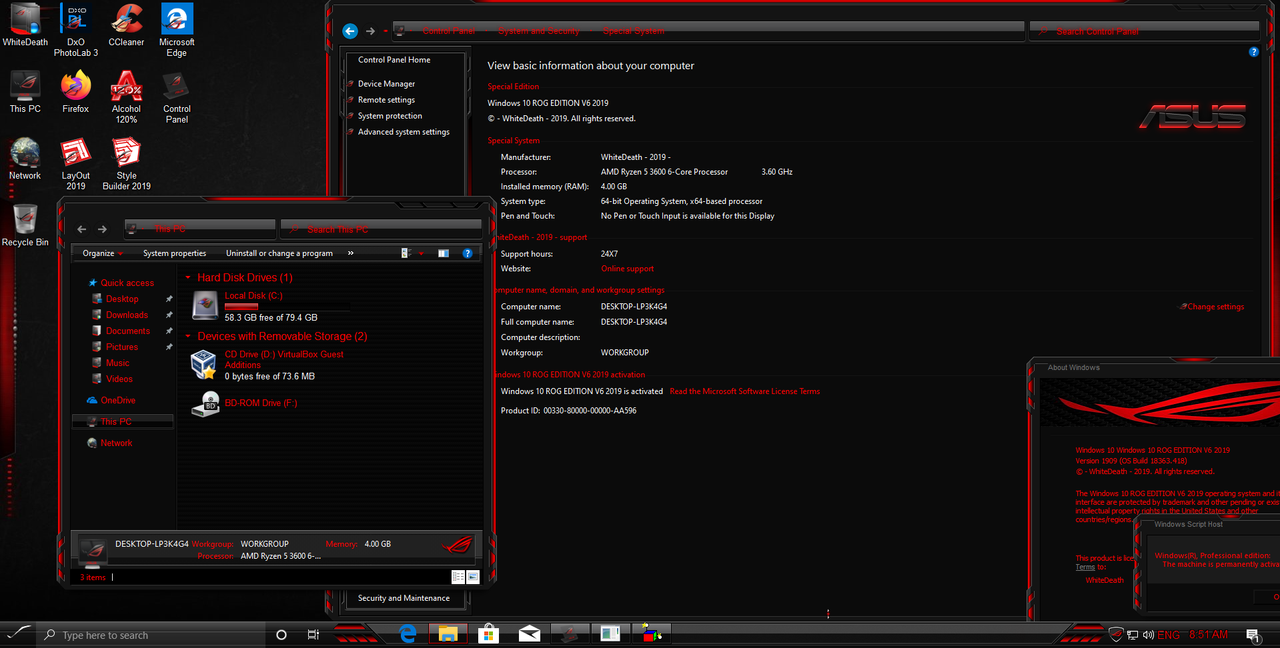
Task: Select the VirtualBox Guest Additions CD drive icon
Action: pyautogui.click(x=204, y=365)
